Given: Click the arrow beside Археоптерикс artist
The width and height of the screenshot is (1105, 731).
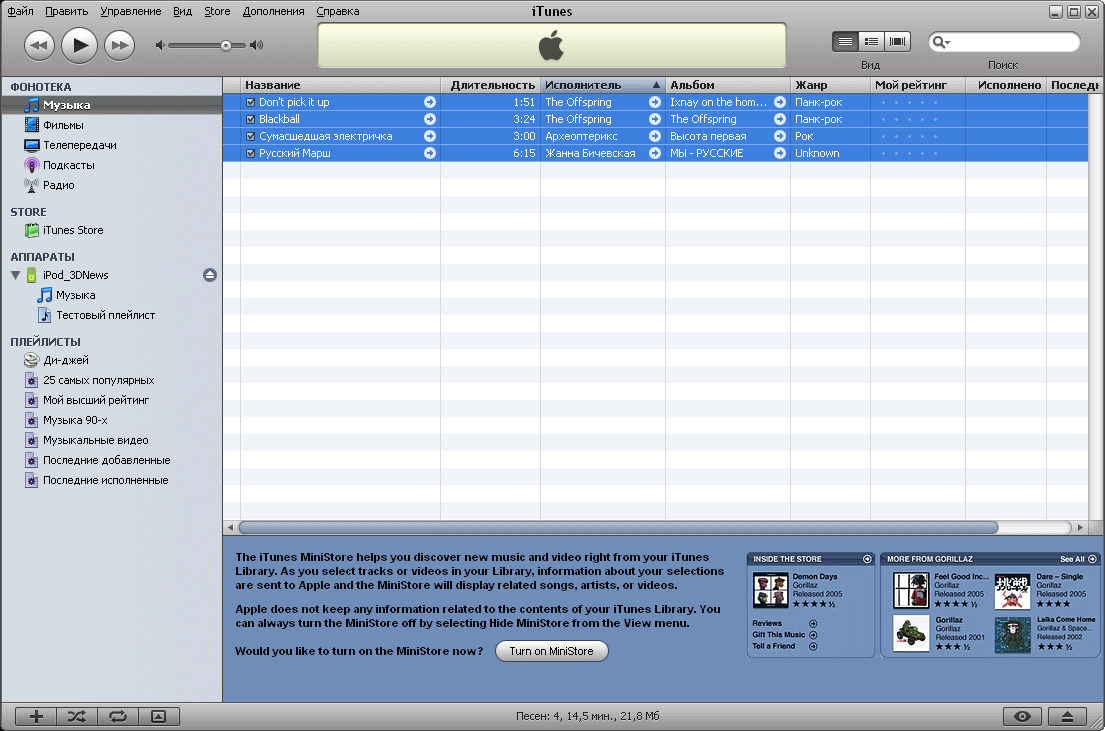Looking at the screenshot, I should point(654,136).
